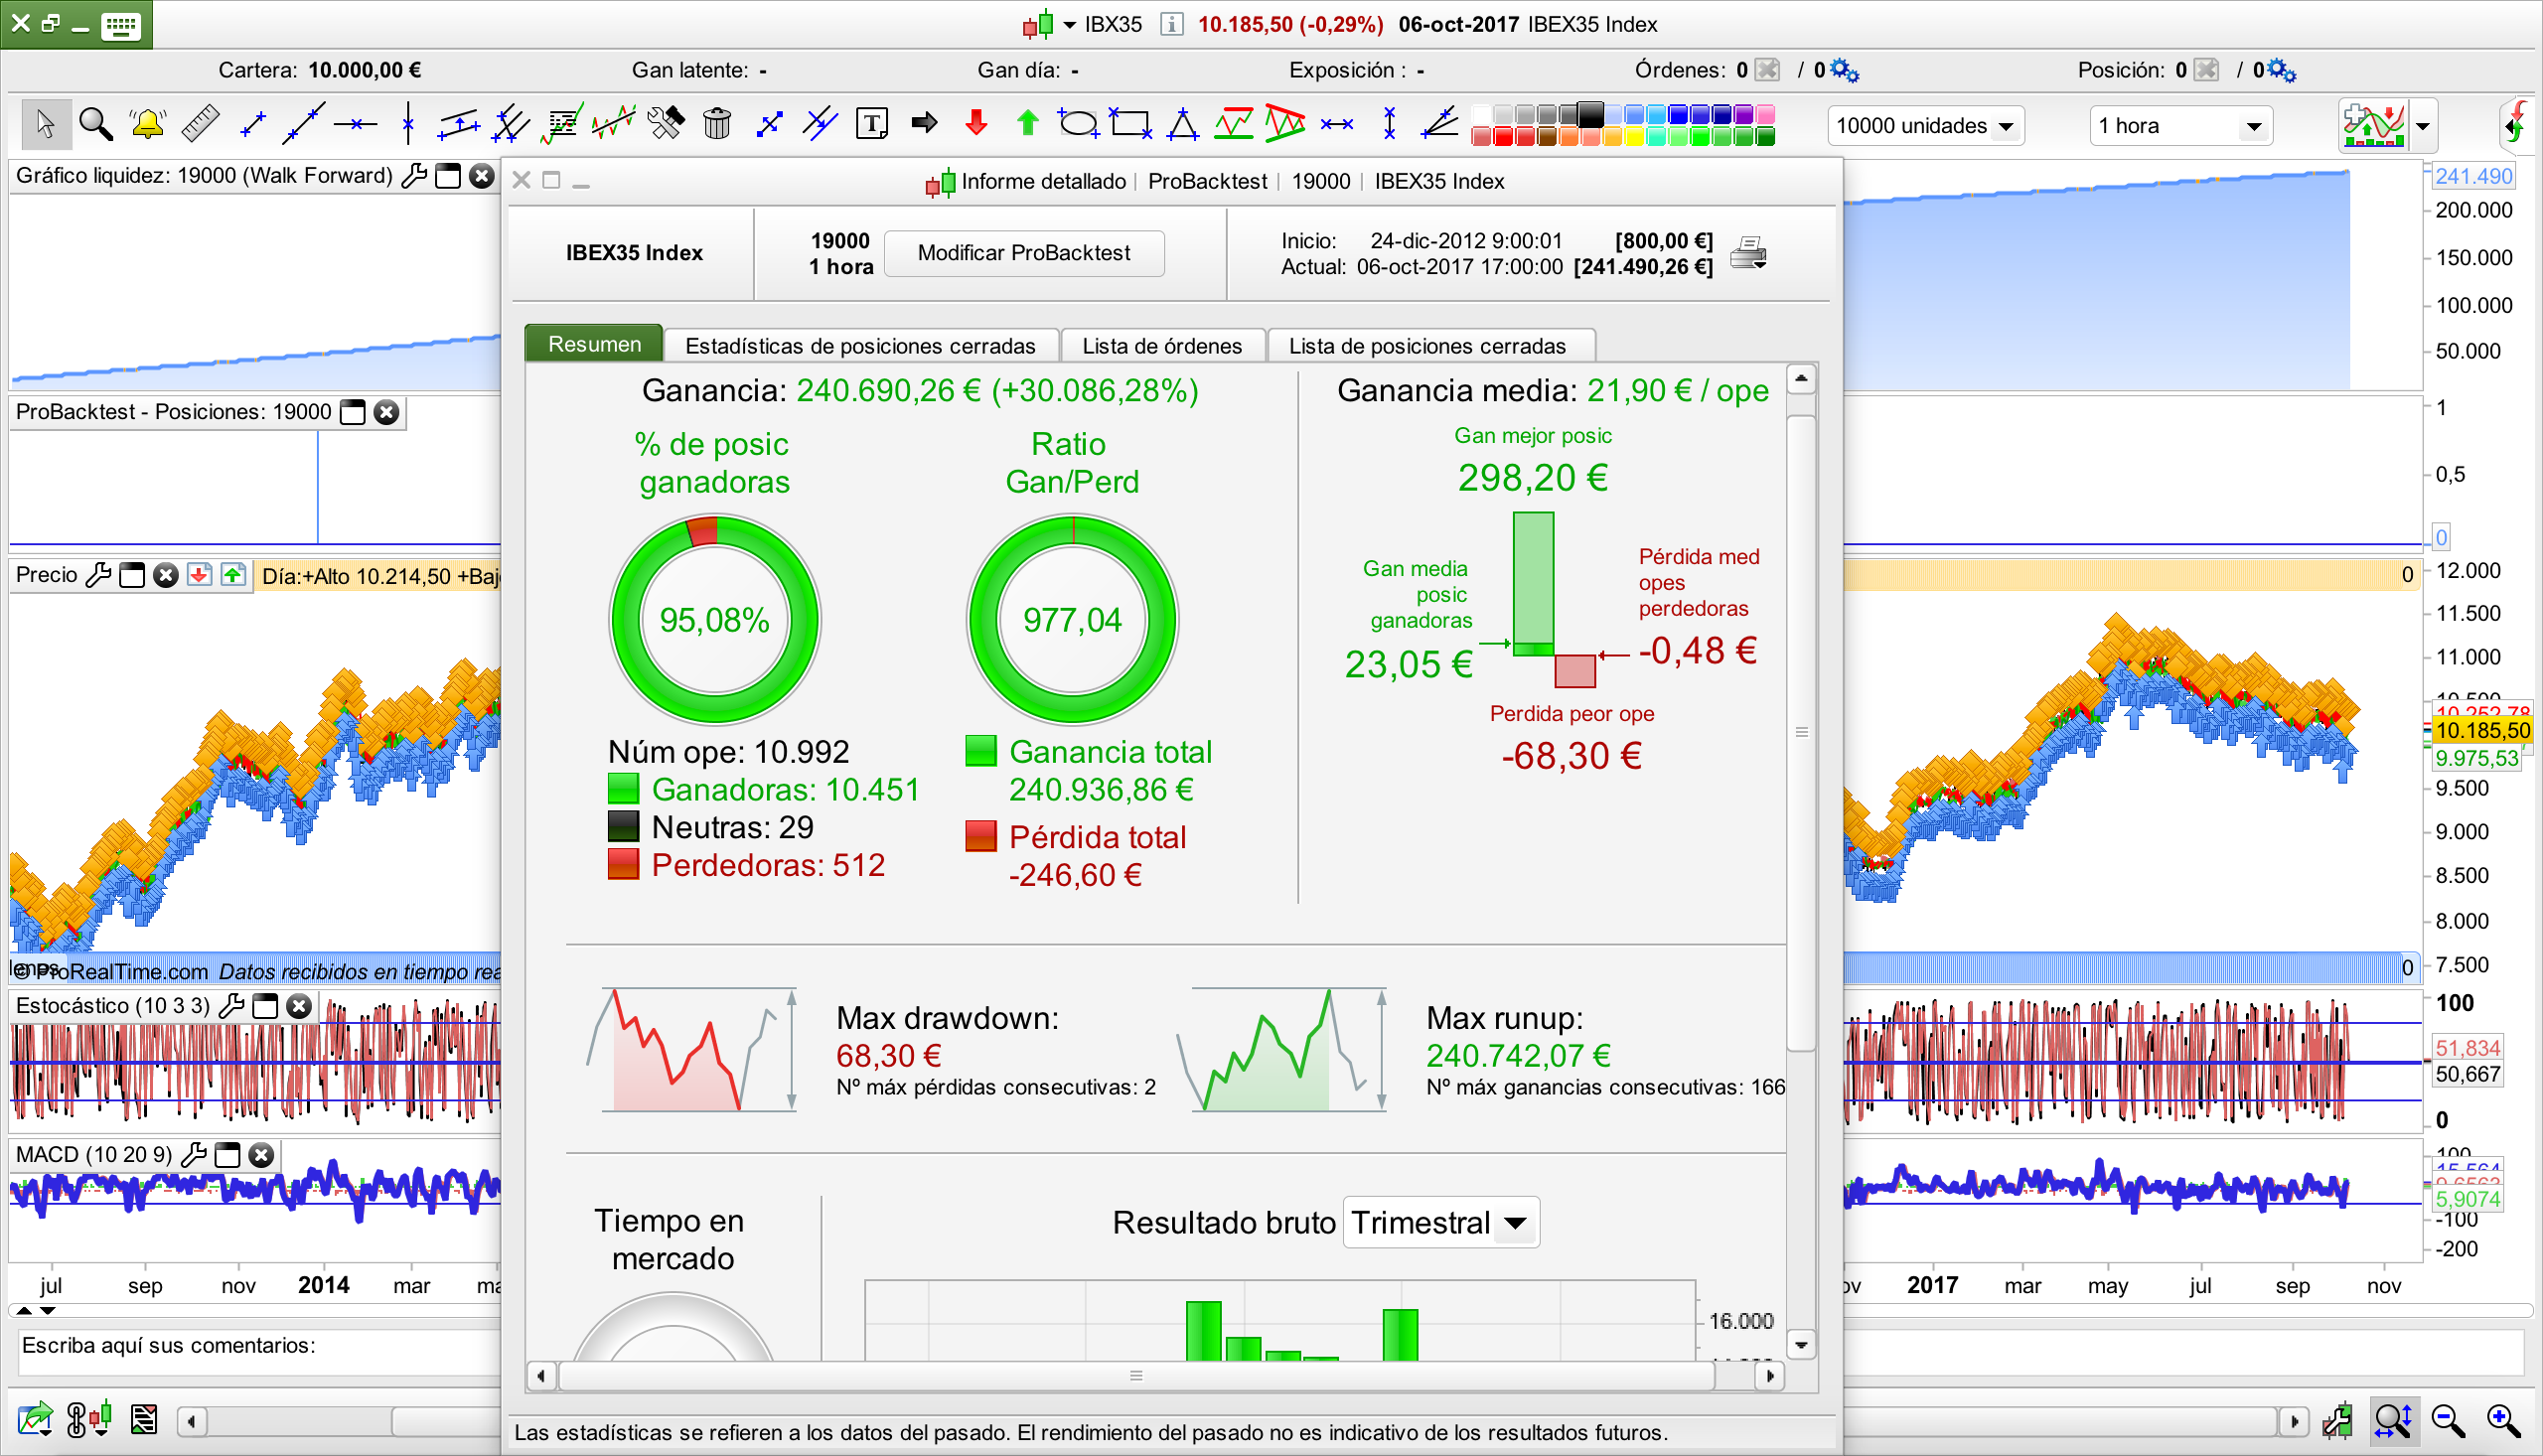The image size is (2543, 1456).
Task: Pick the ellipse drawing tool
Action: (1078, 124)
